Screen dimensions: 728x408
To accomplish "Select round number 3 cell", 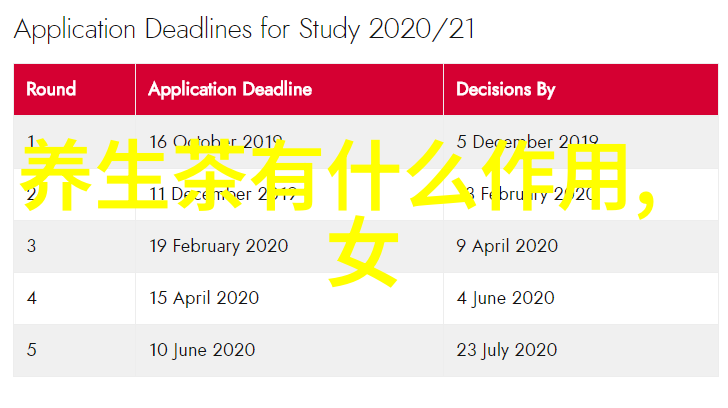I will click(31, 246).
